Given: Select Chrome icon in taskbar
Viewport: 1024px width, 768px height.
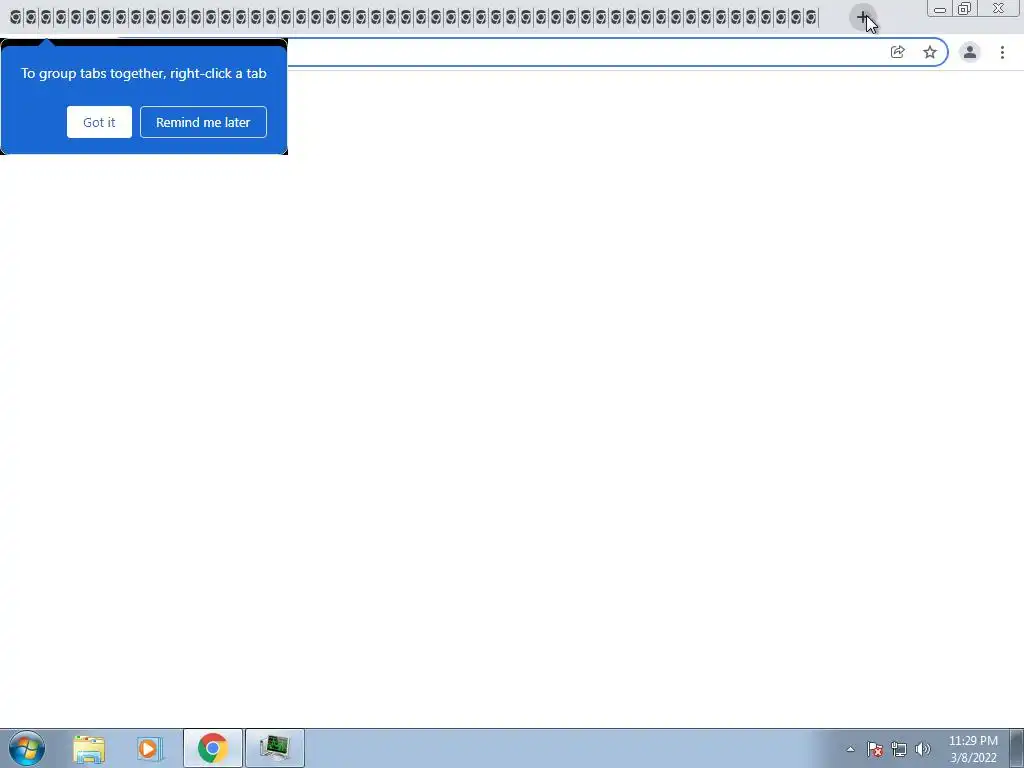Looking at the screenshot, I should (x=212, y=748).
